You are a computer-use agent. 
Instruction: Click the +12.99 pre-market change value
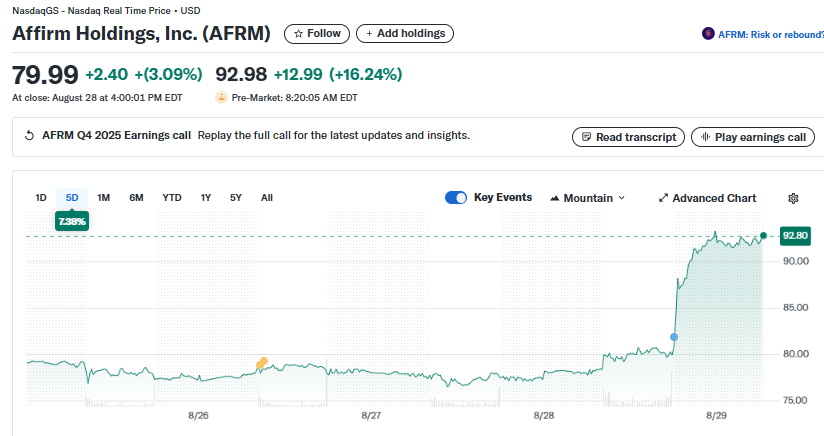298,74
